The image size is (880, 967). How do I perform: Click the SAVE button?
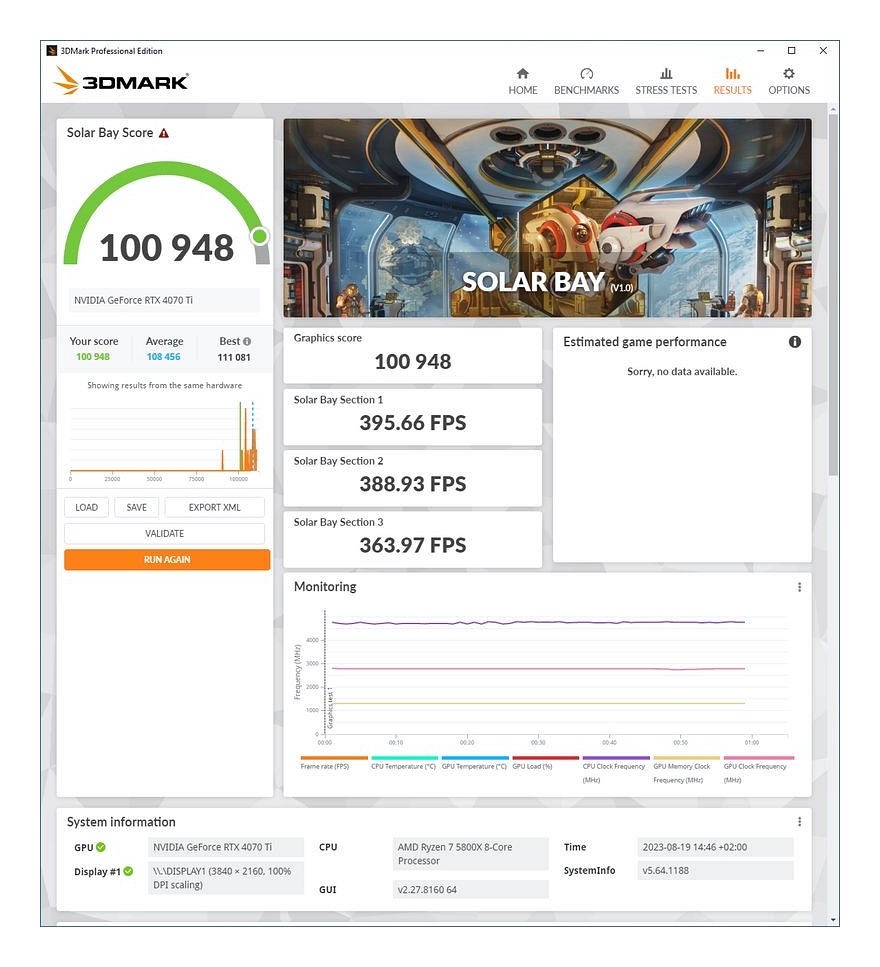[x=136, y=508]
